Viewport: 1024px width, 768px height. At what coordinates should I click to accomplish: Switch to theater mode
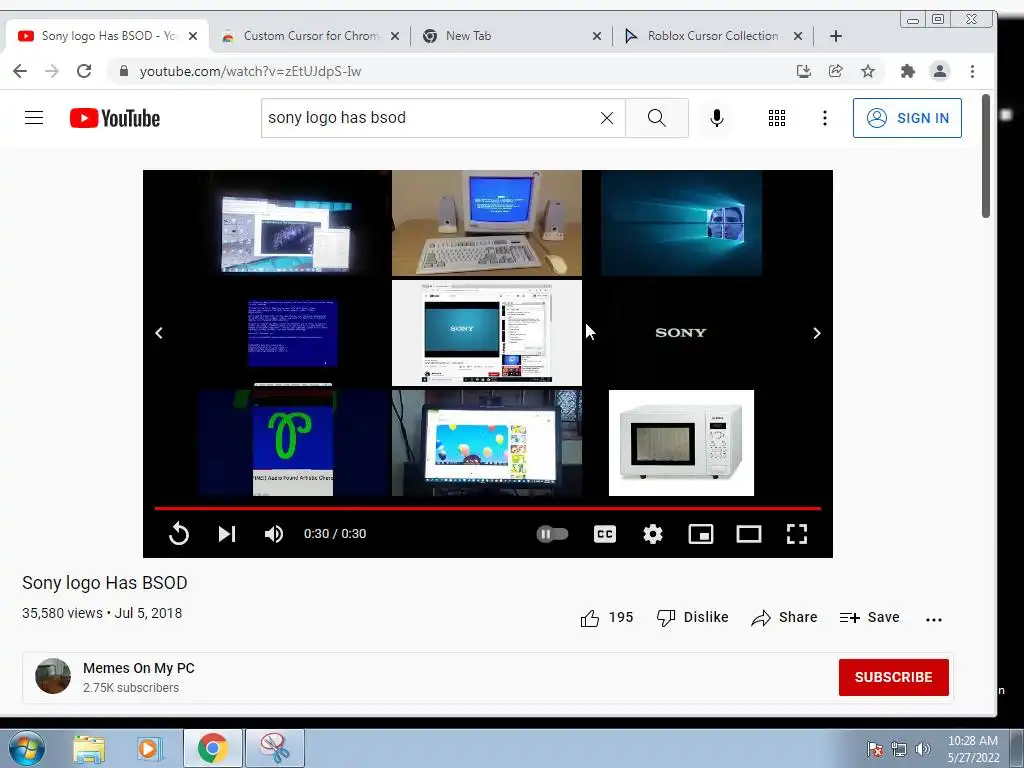748,534
